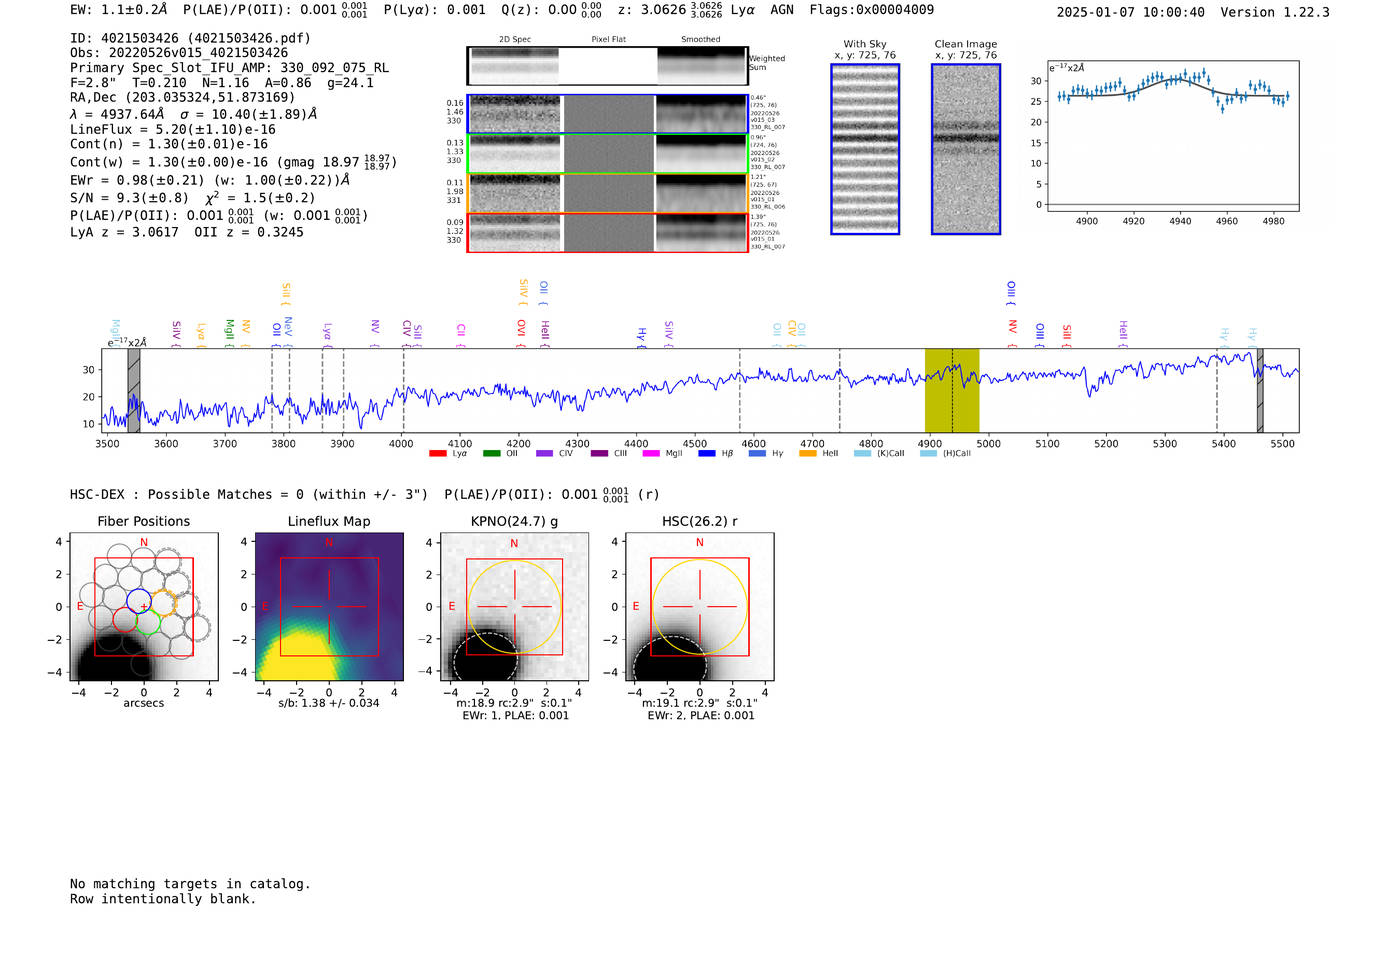Click the Primary Spec_Slot_IFU_AMP line

click(x=229, y=68)
